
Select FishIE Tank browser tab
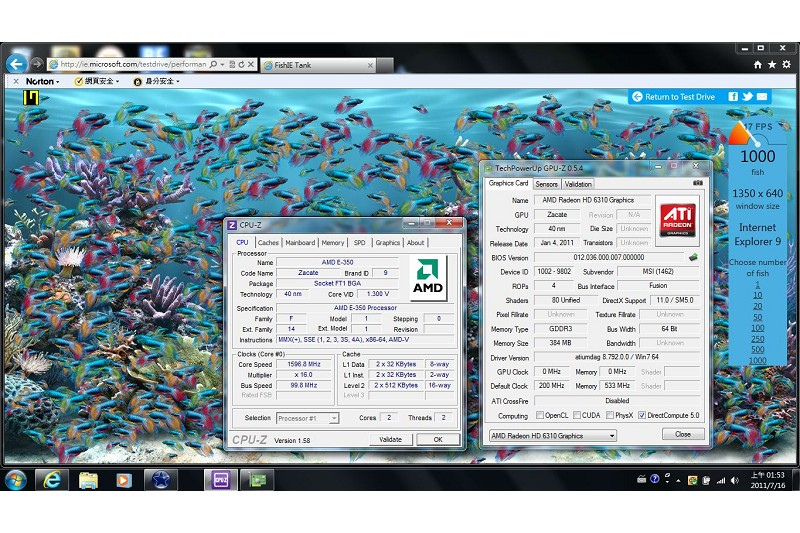pos(317,65)
